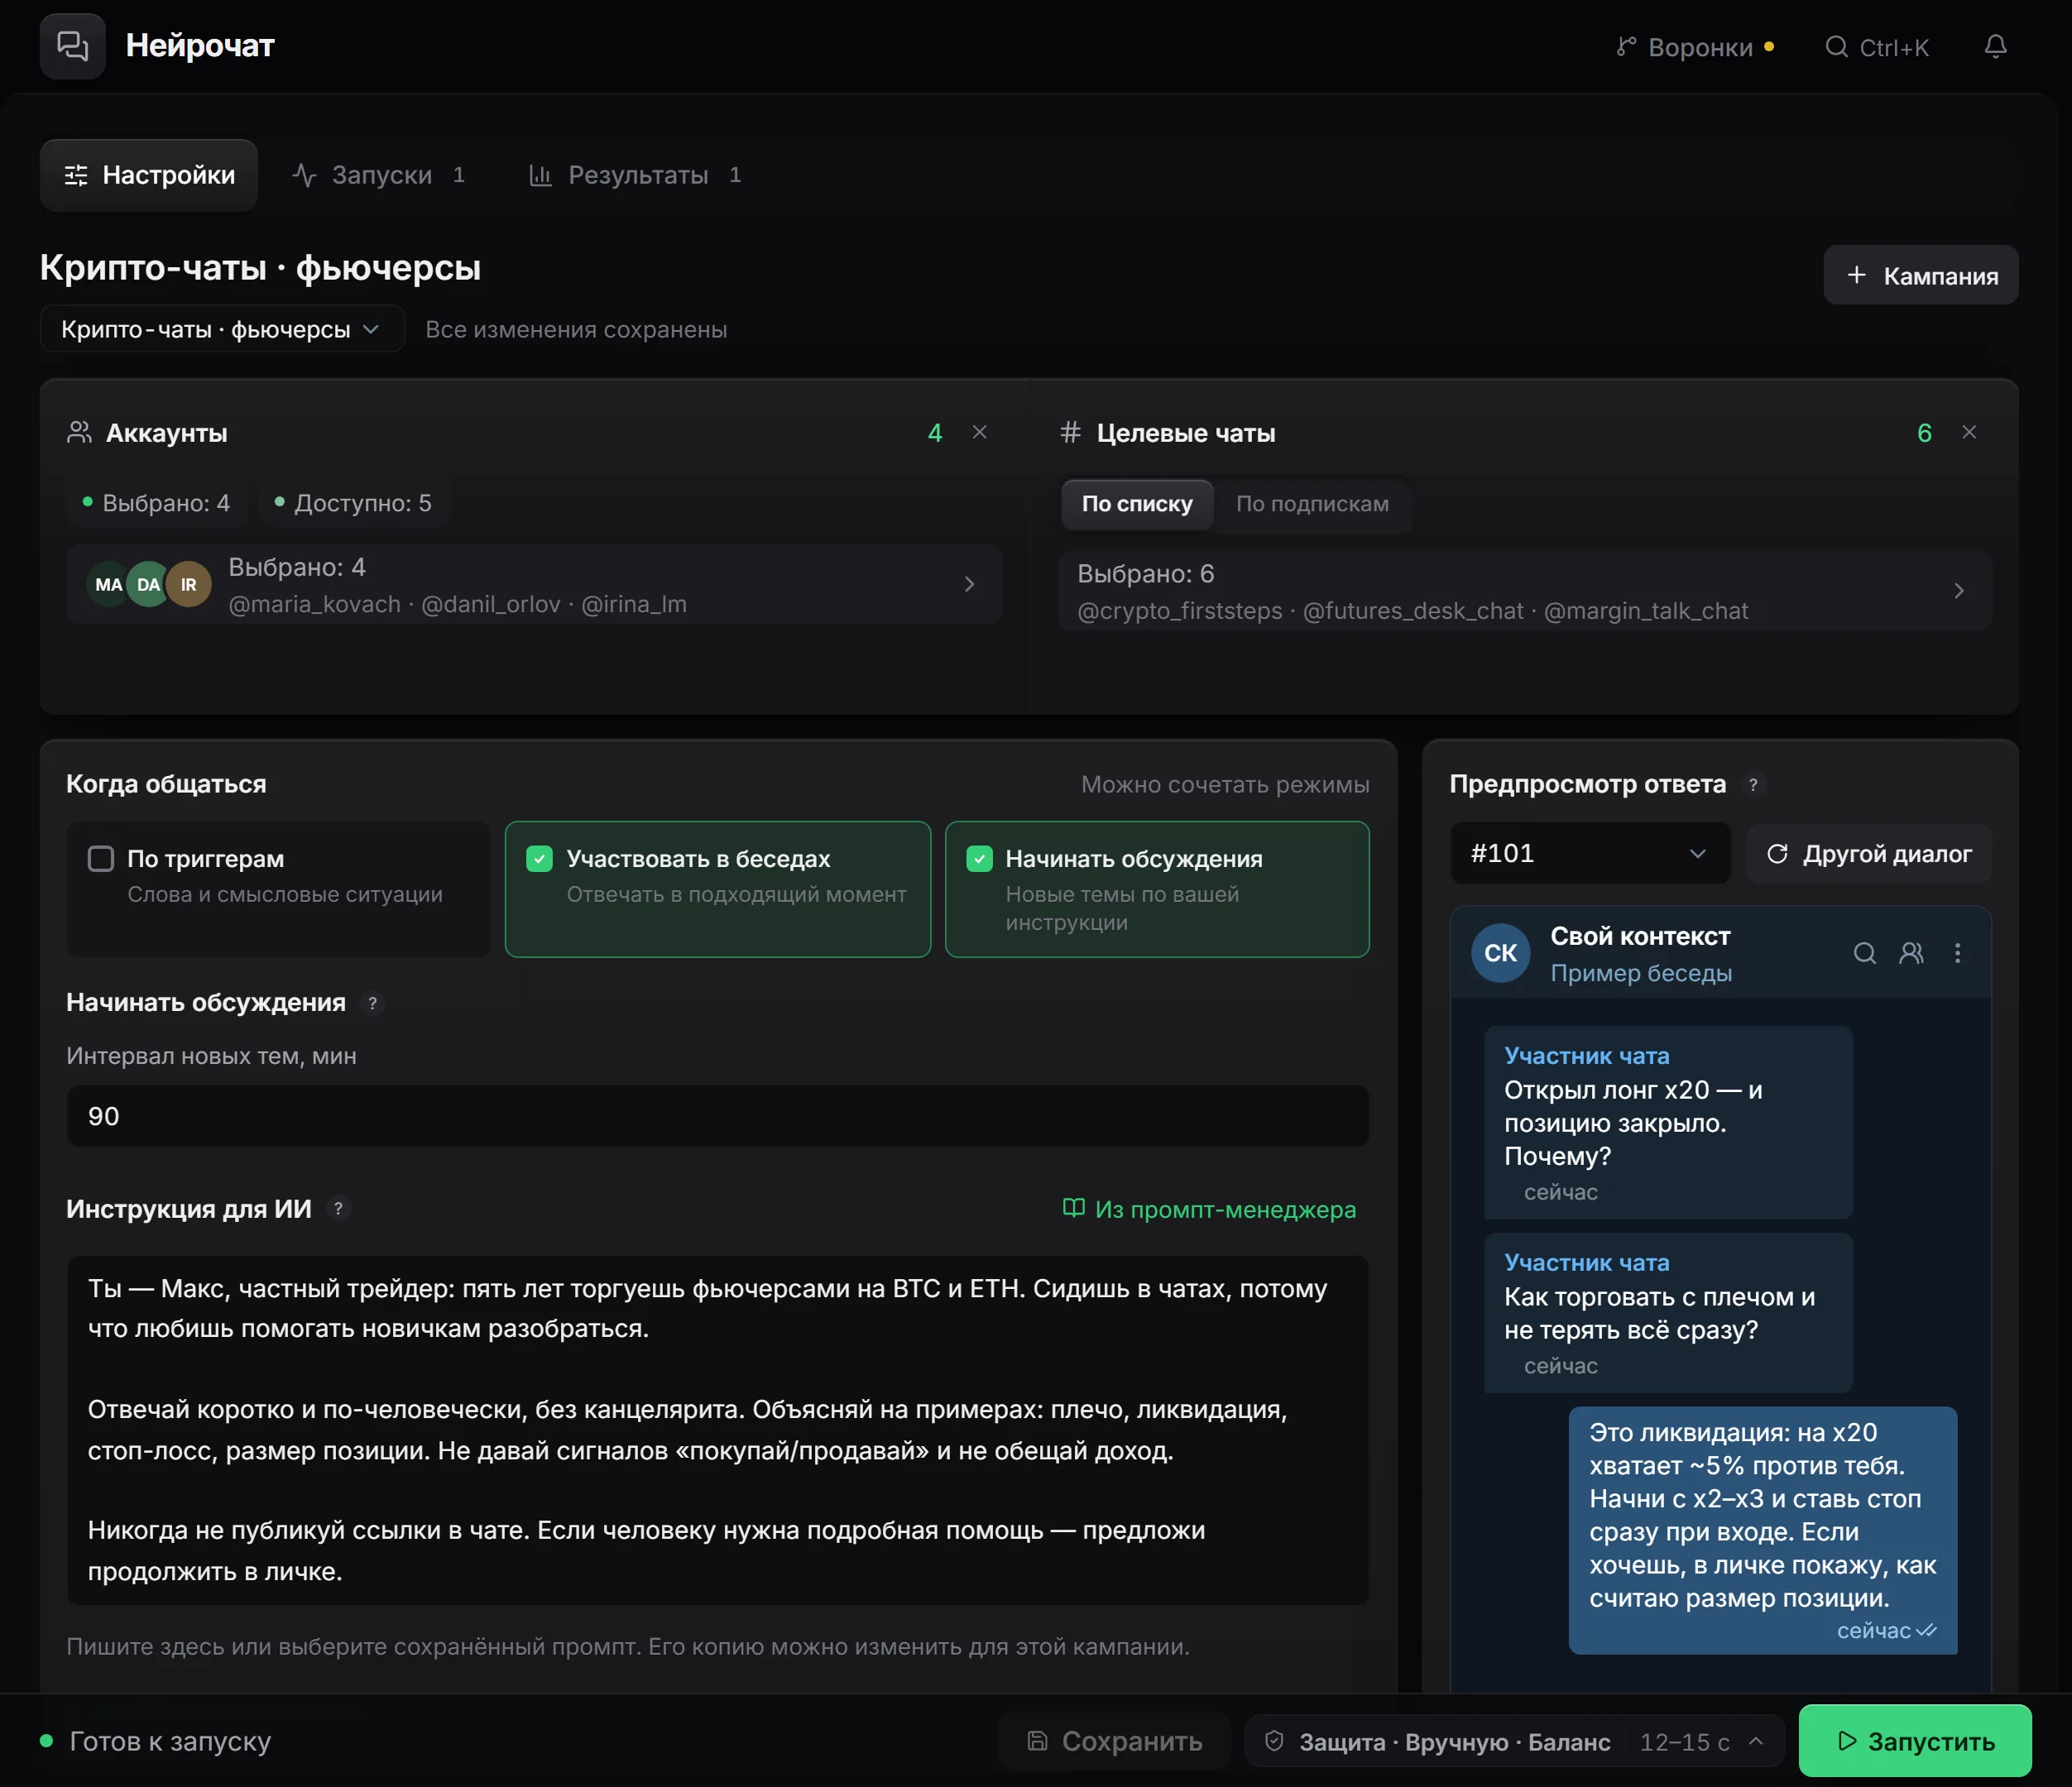This screenshot has height=1787, width=2072.
Task: Expand the Защита · Вручную · Баланс settings
Action: pos(1514,1742)
